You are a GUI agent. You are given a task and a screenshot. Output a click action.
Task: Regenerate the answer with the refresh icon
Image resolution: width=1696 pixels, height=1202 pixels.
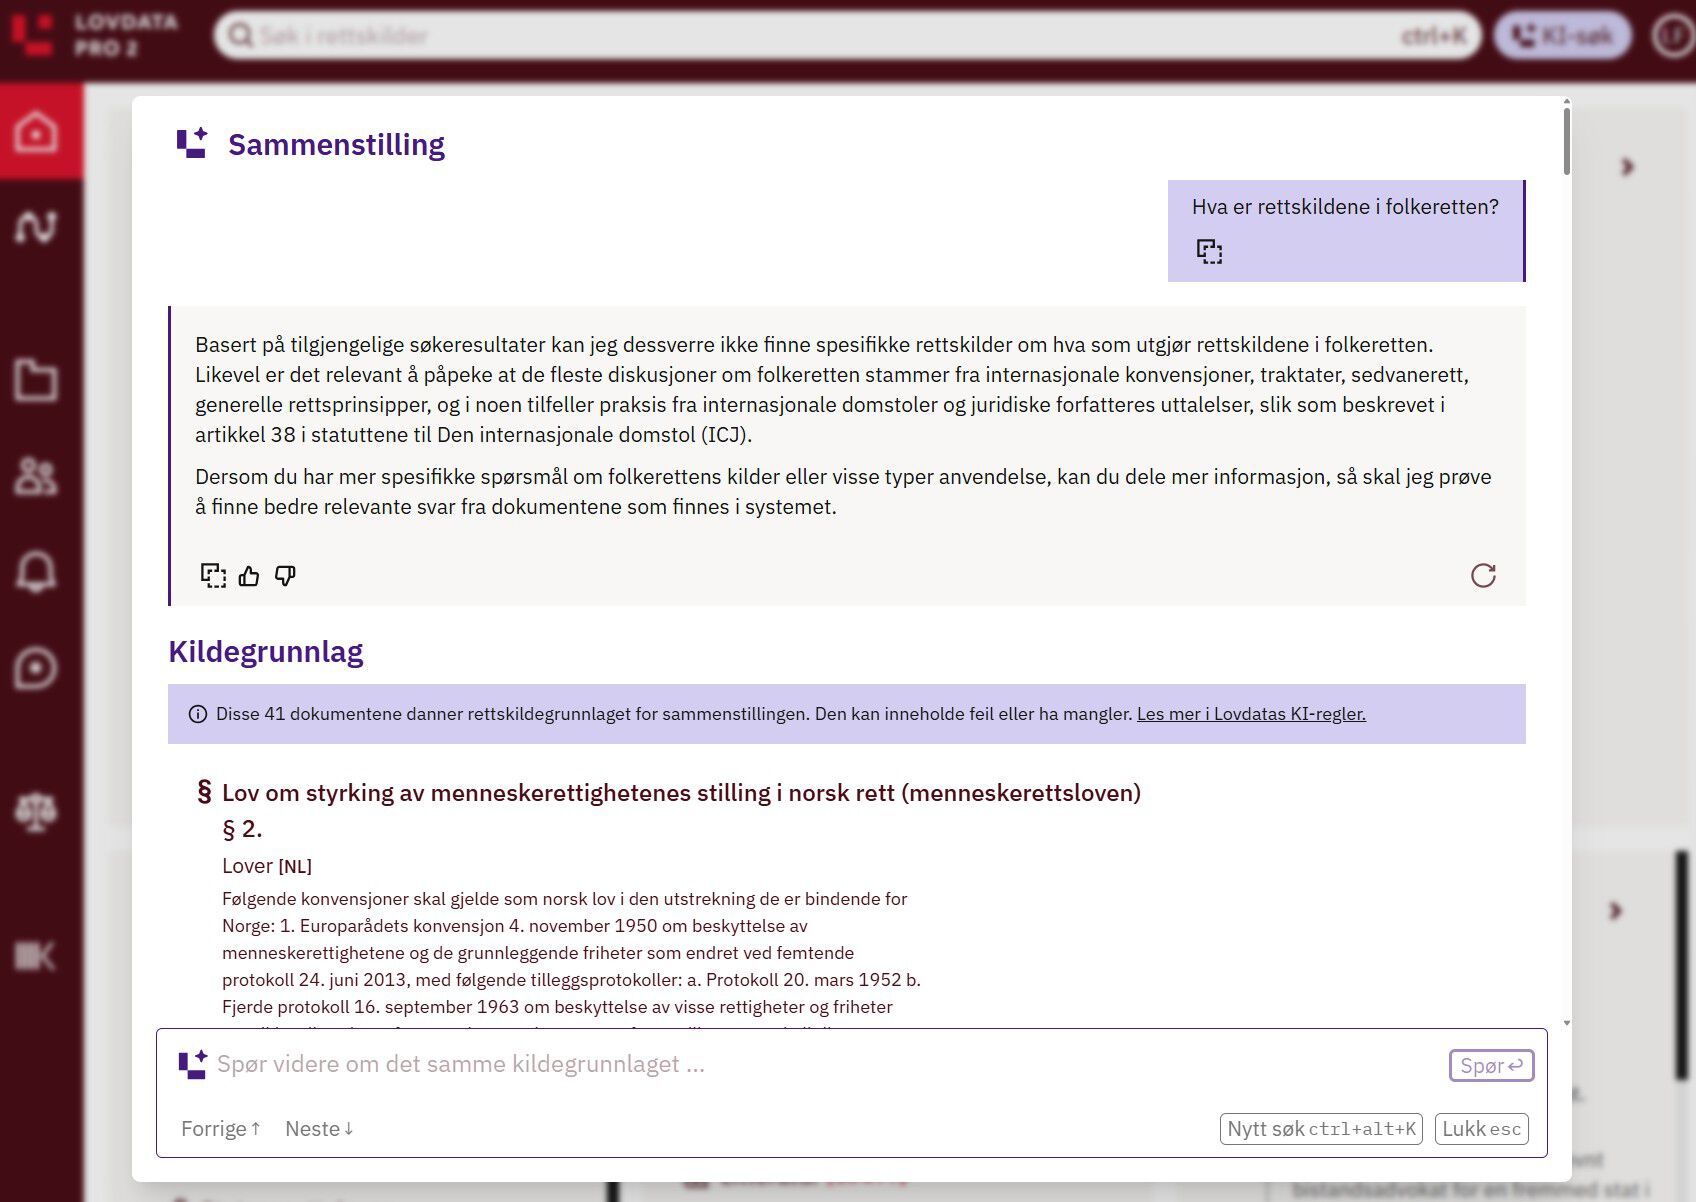(x=1483, y=575)
